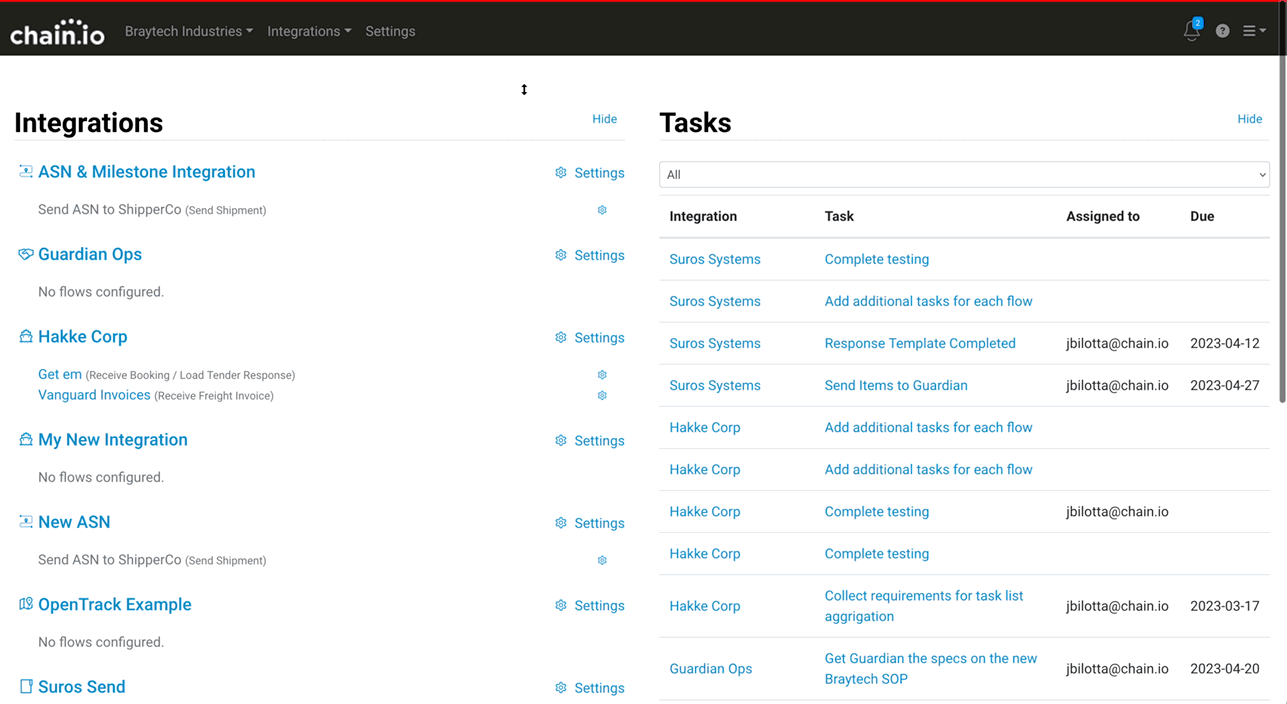
Task: Click the gear icon for Get em flow
Action: [602, 375]
